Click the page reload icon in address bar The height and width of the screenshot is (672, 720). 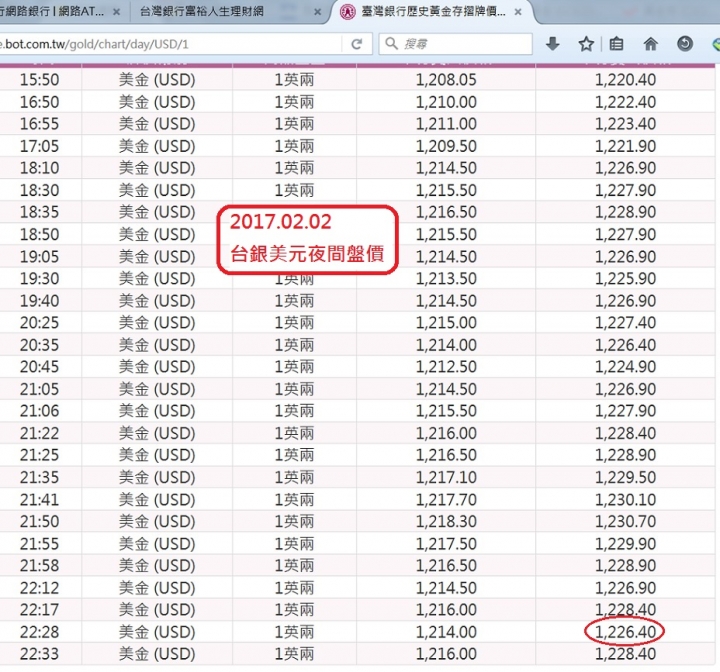click(x=356, y=44)
